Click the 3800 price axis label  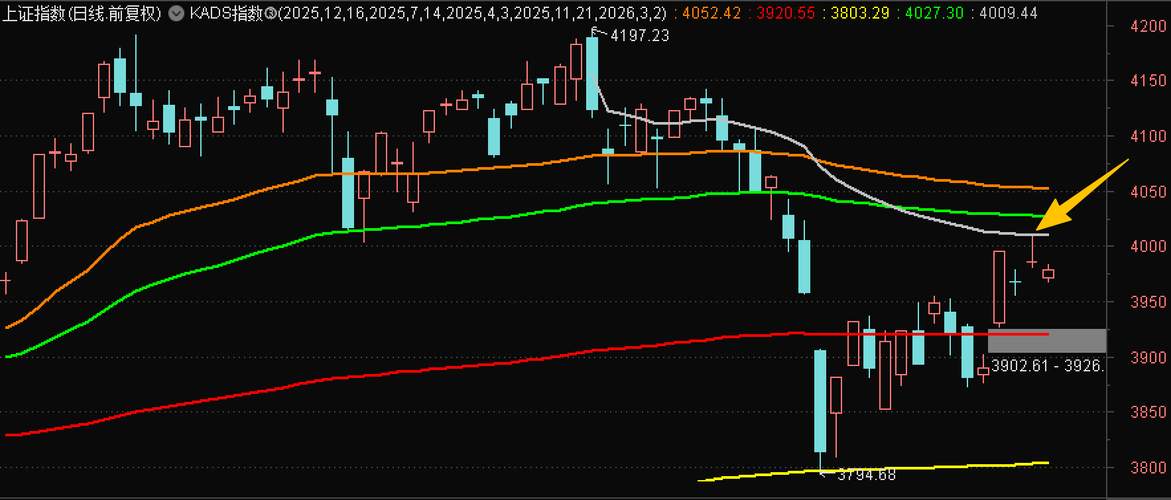[1146, 468]
